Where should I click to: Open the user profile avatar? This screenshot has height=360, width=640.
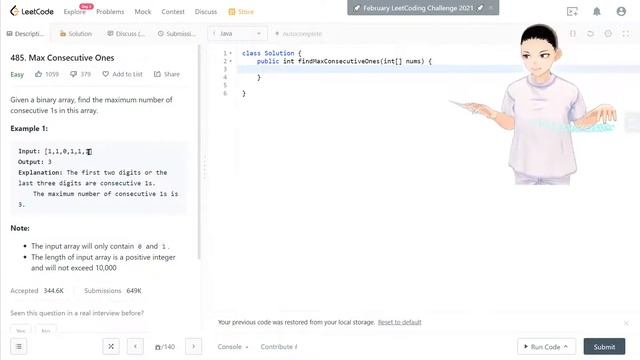click(621, 11)
